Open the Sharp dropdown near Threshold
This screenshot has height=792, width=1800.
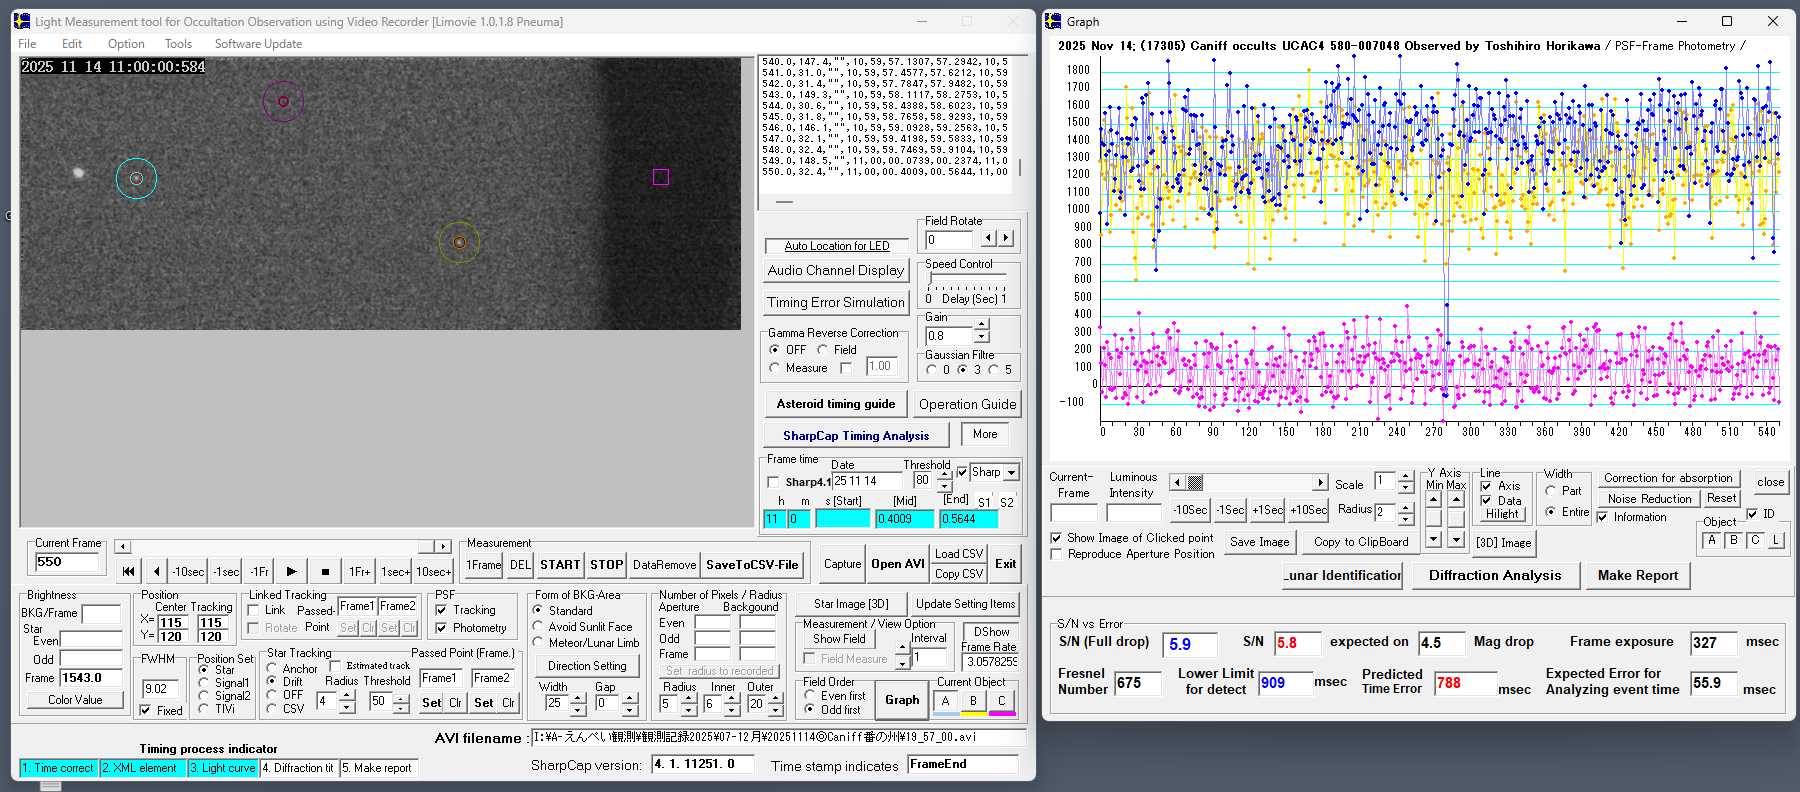tap(1011, 473)
